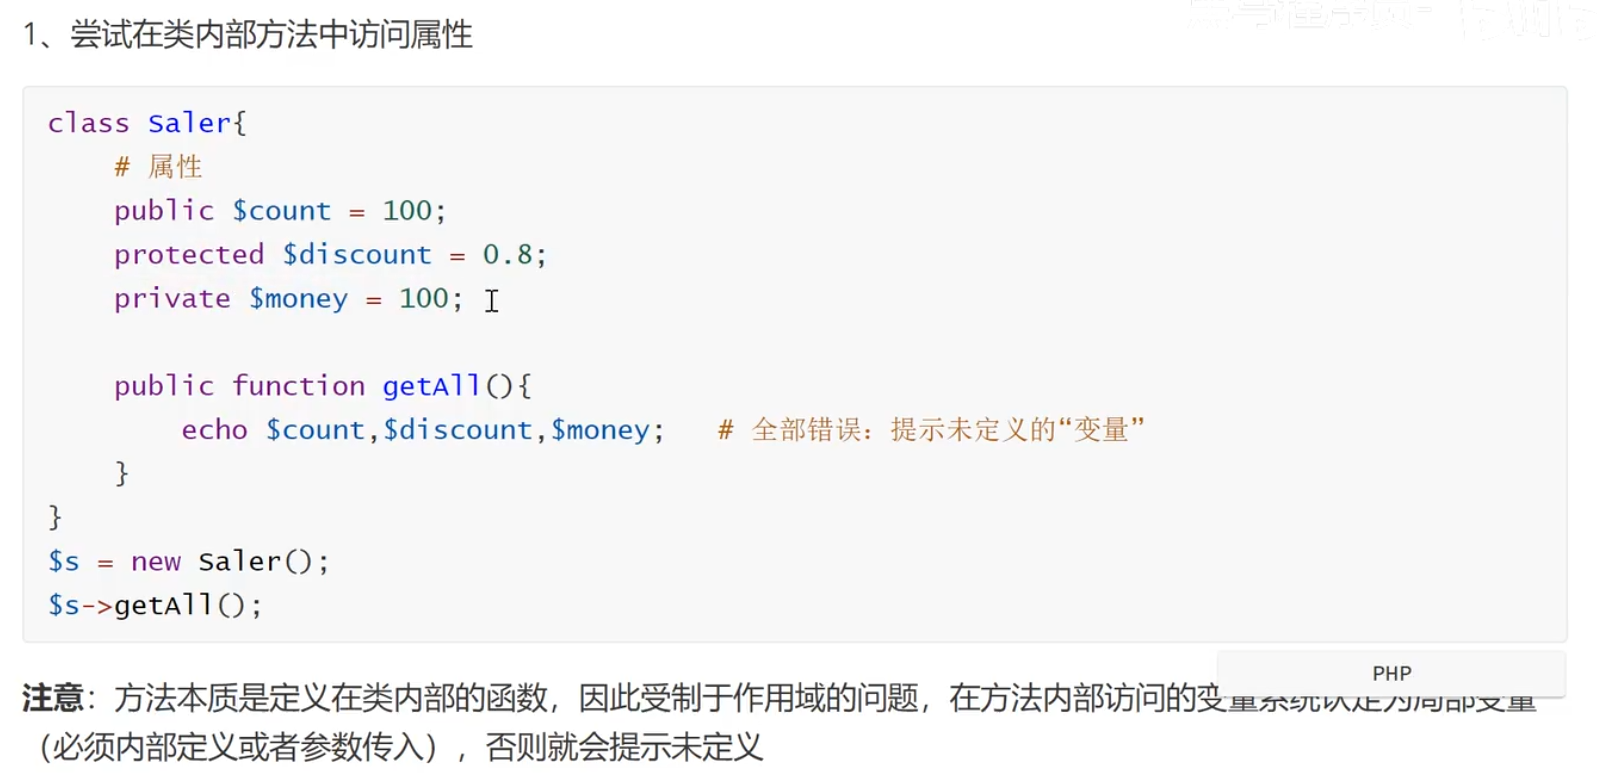The image size is (1597, 780).
Task: Click the '# 属性' comment line
Action: tap(158, 167)
